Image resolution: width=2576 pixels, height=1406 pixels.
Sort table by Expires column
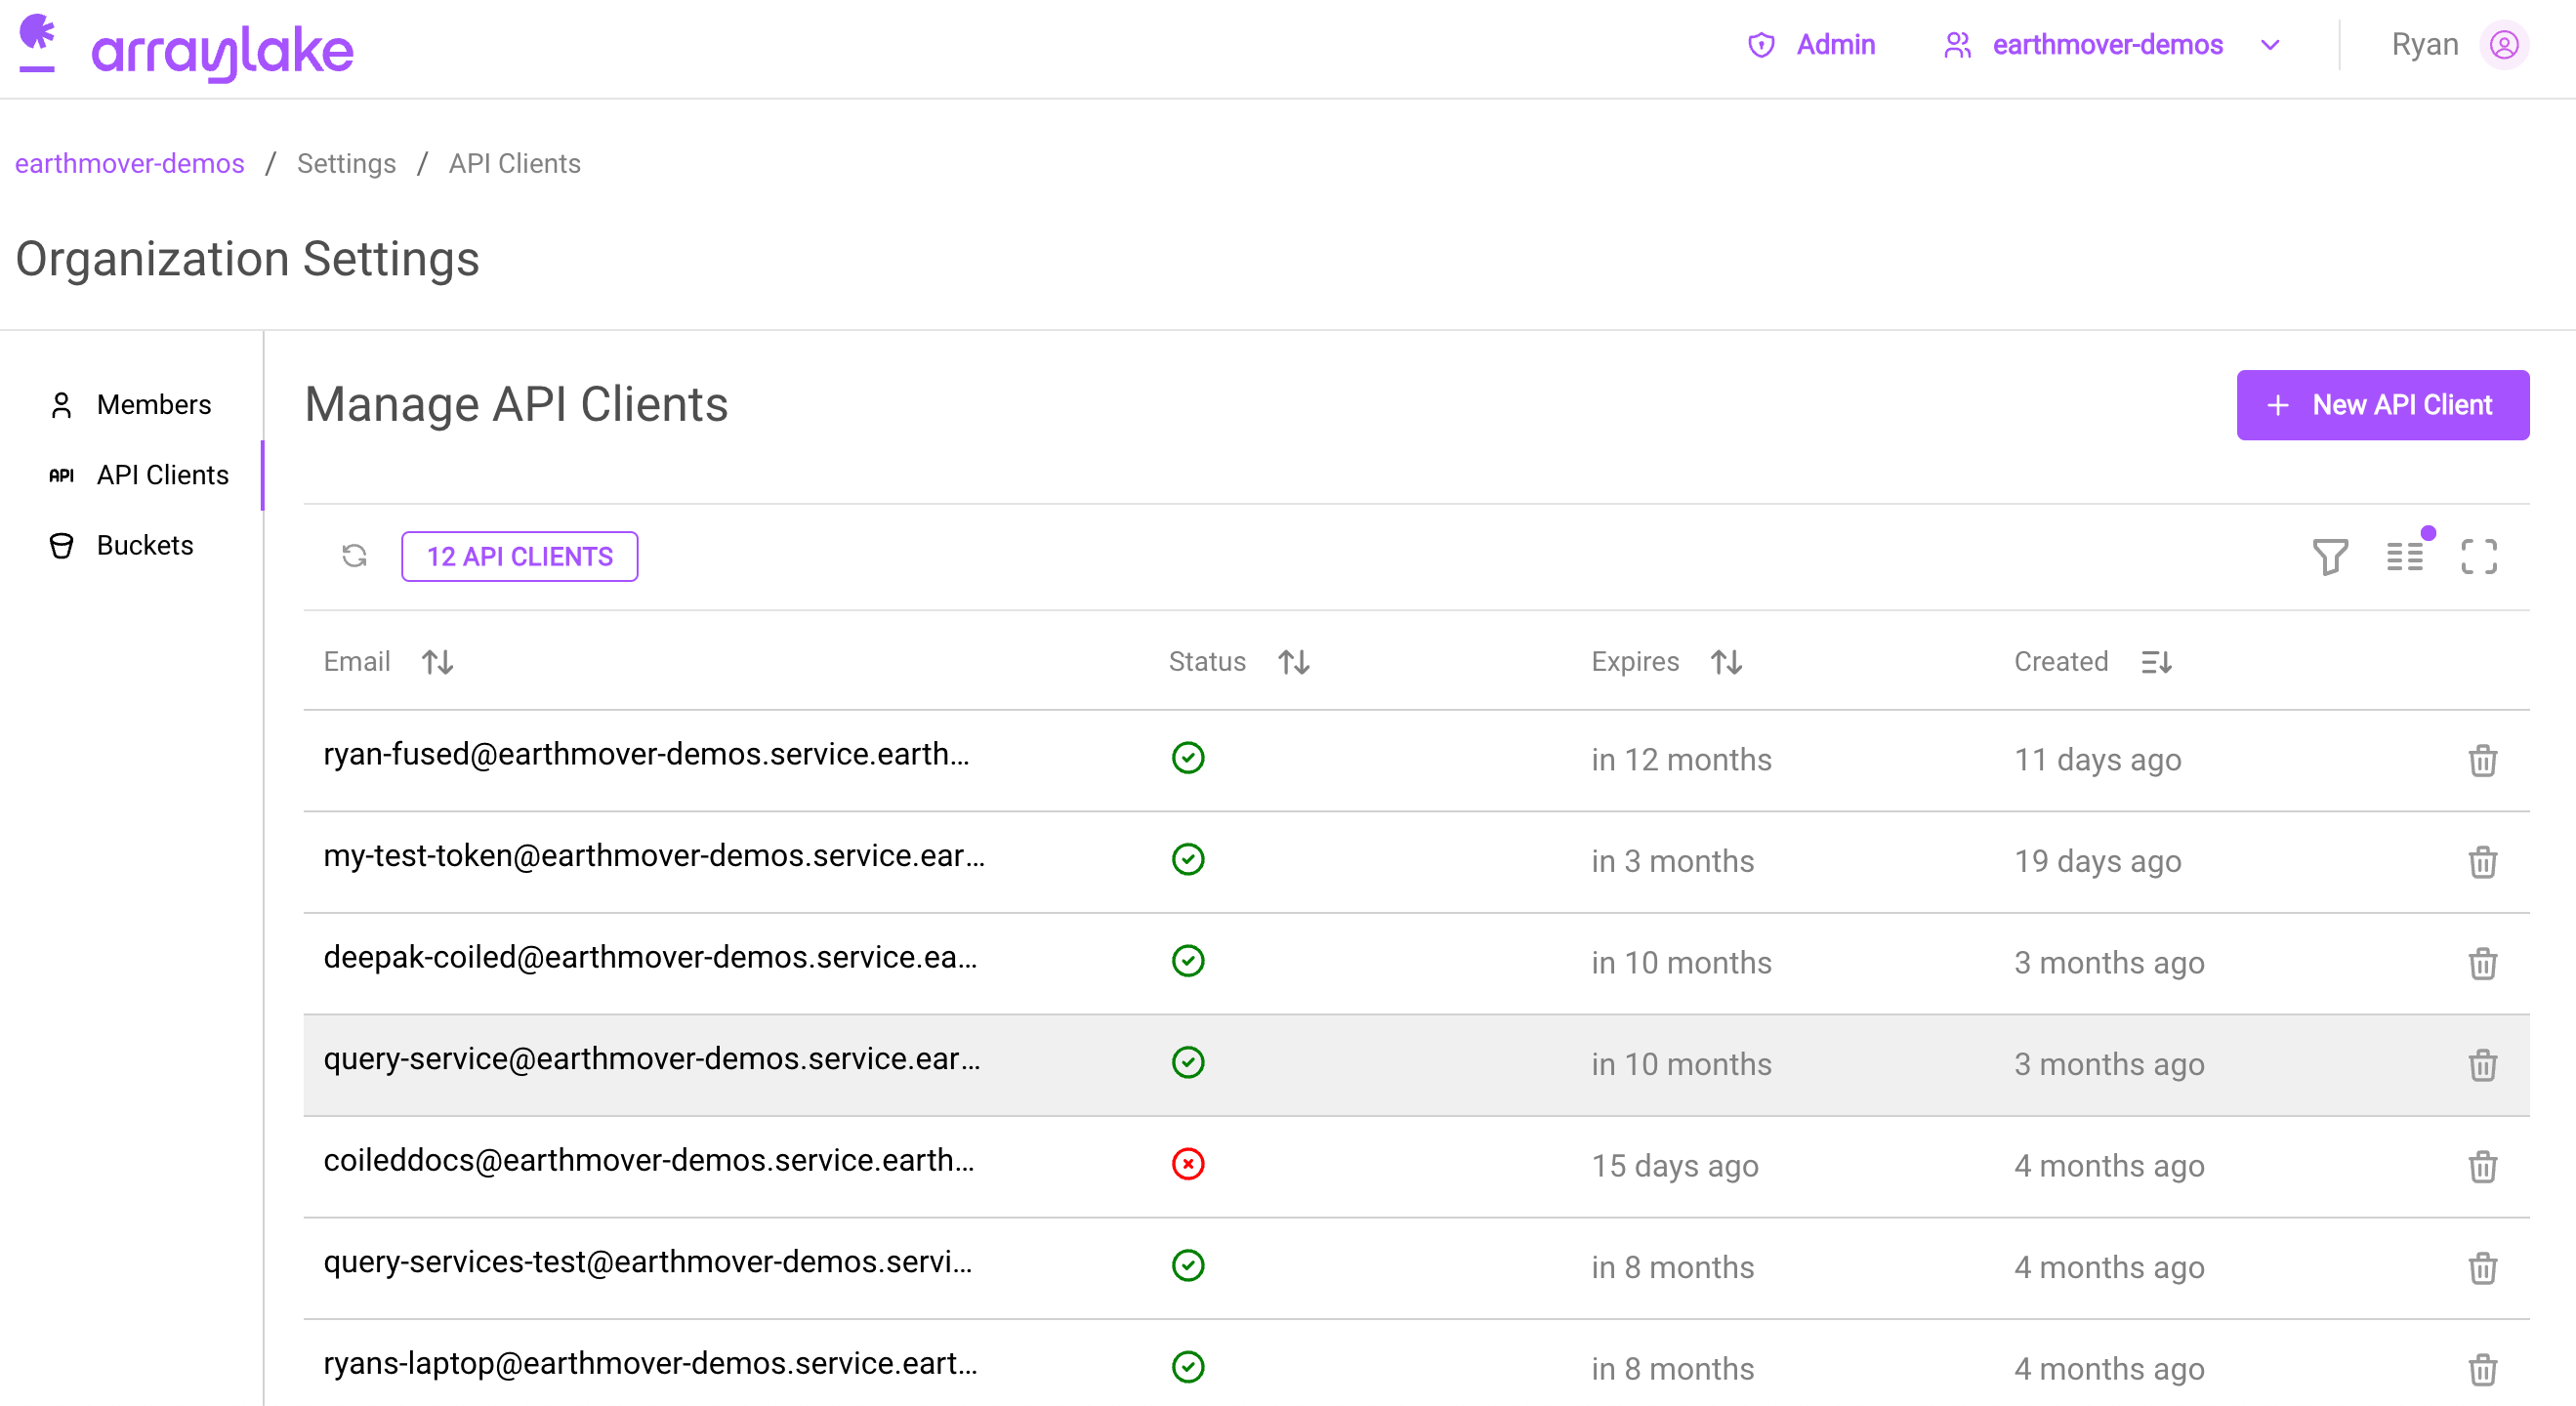coord(1726,662)
